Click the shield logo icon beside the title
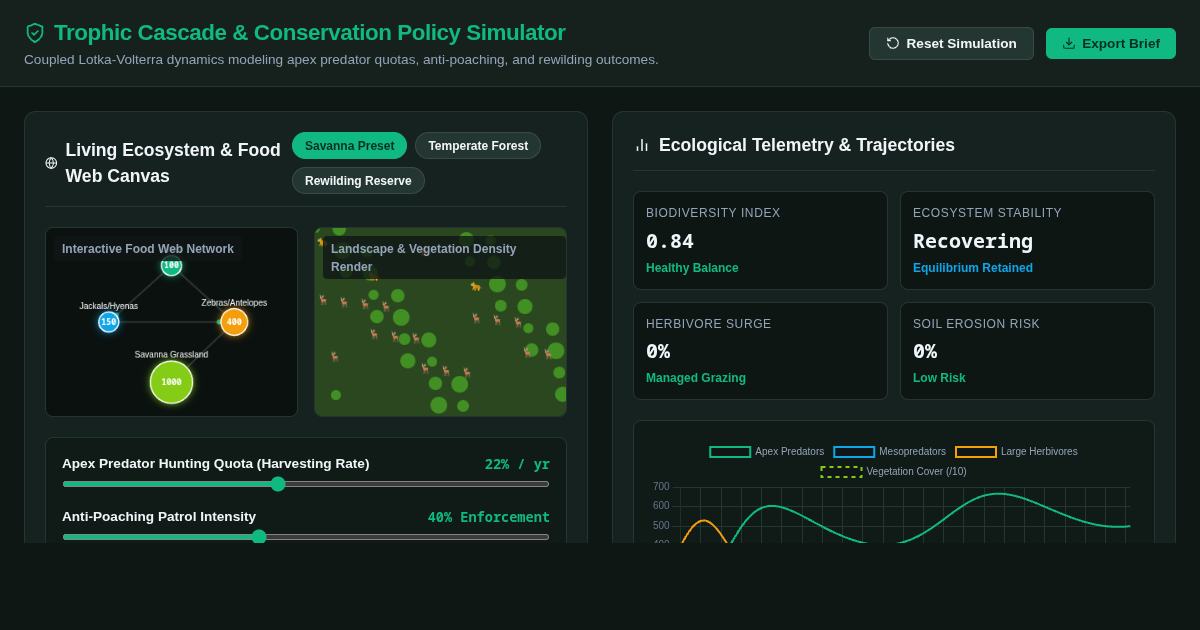The image size is (1200, 630). click(35, 33)
